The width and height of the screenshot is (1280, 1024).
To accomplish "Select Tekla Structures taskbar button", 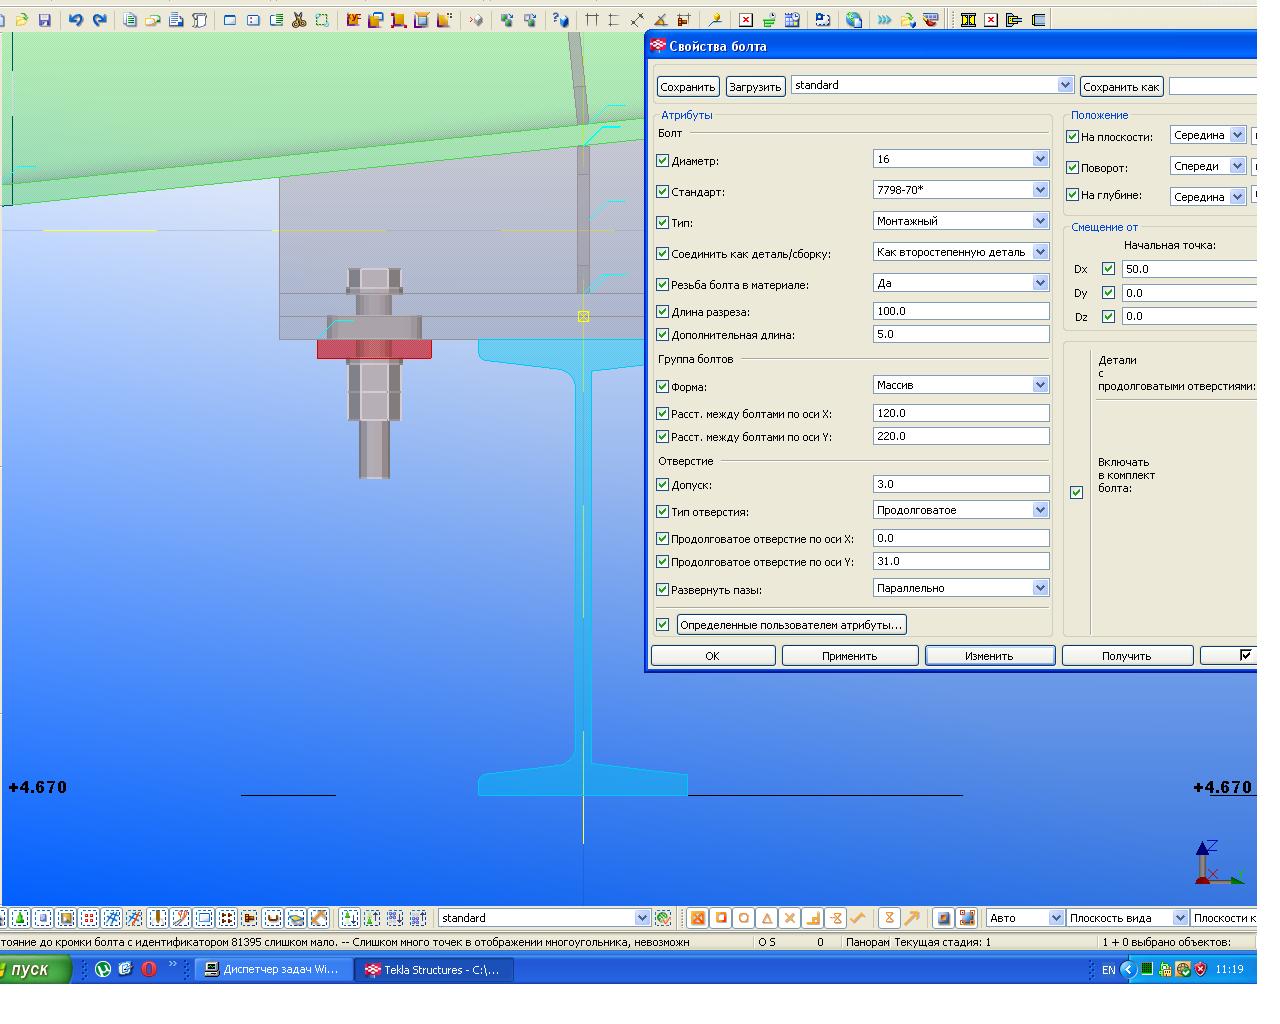I will (433, 969).
